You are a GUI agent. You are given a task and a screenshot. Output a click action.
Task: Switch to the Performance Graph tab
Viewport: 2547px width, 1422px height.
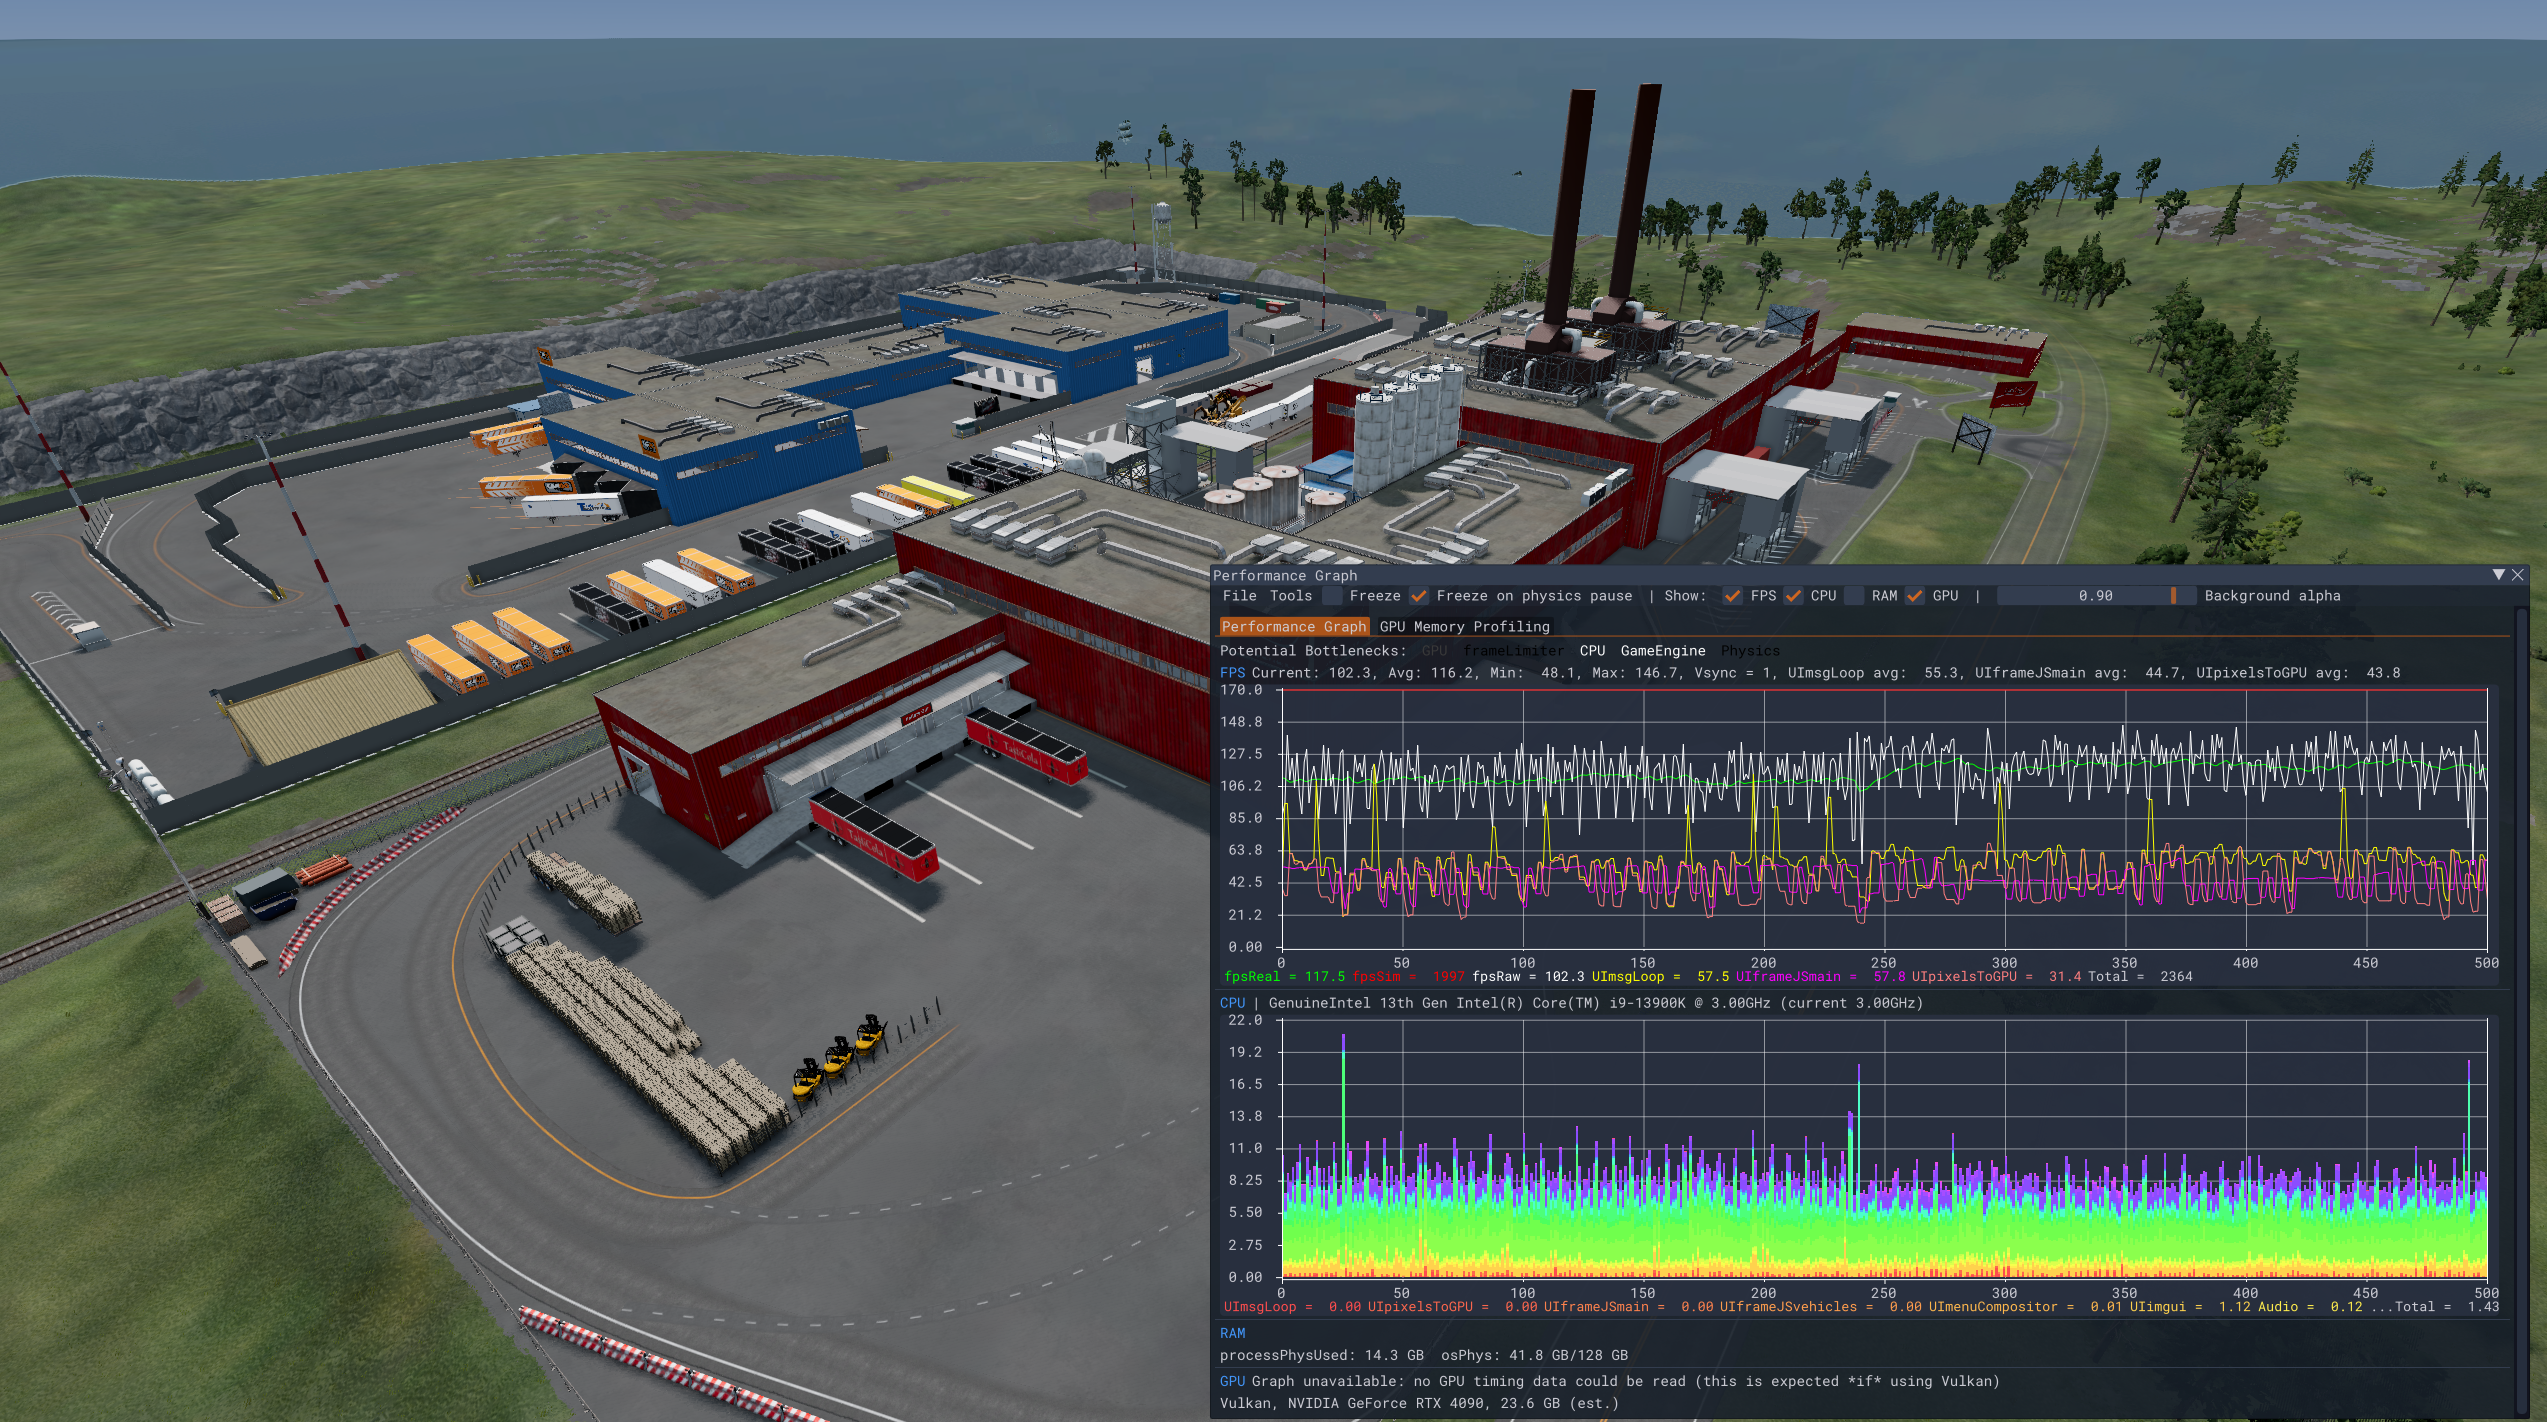1293,627
